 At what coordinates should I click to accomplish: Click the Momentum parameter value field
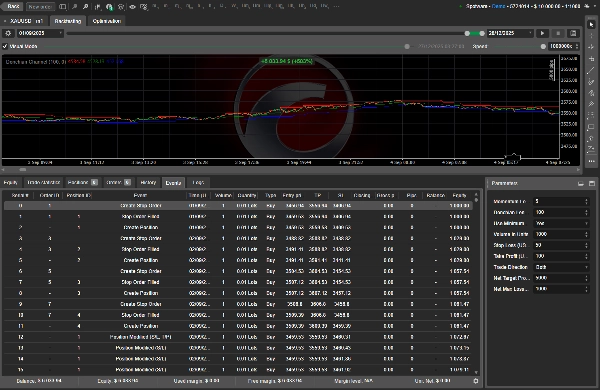[x=561, y=201]
